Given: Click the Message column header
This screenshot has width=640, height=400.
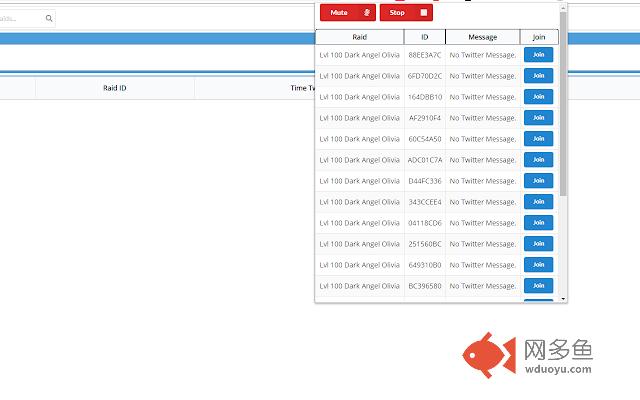Looking at the screenshot, I should click(x=482, y=37).
